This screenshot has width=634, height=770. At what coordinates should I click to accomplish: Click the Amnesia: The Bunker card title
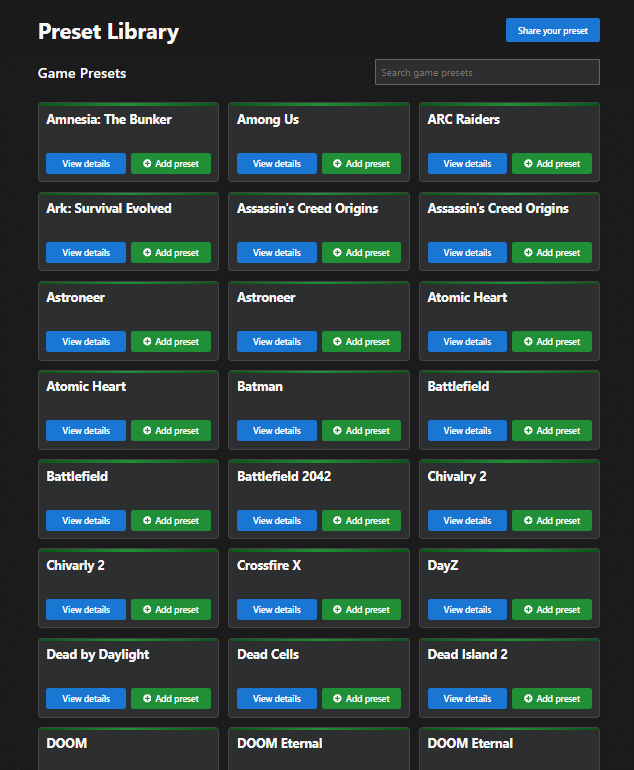109,119
